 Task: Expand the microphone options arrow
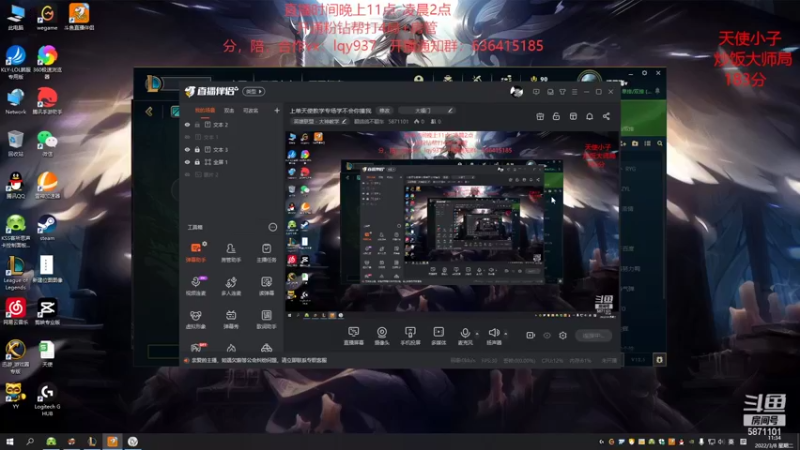(x=477, y=334)
